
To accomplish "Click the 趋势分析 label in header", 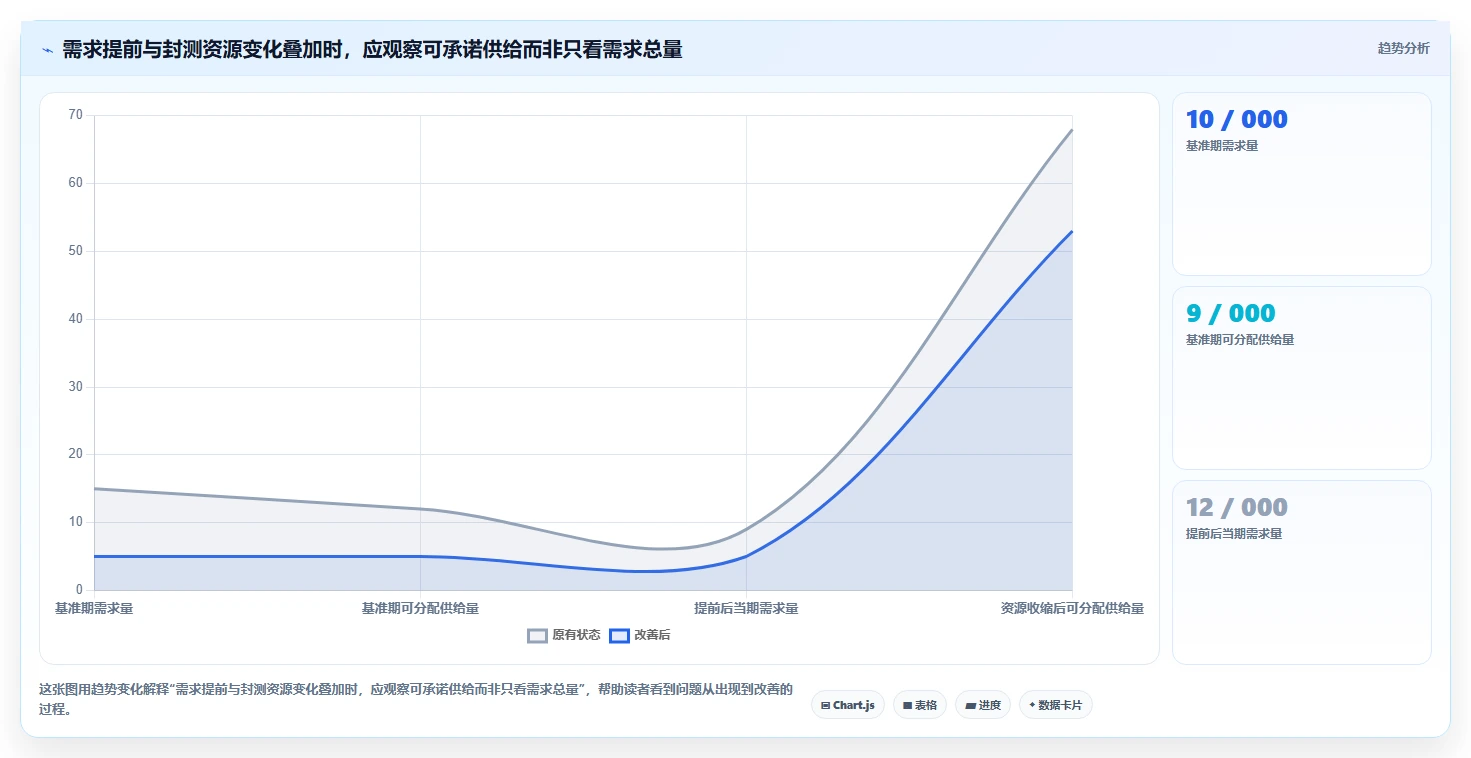I will [1404, 48].
